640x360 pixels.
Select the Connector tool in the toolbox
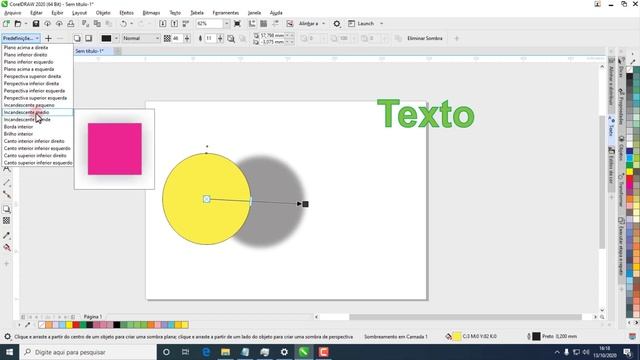pos(7,195)
